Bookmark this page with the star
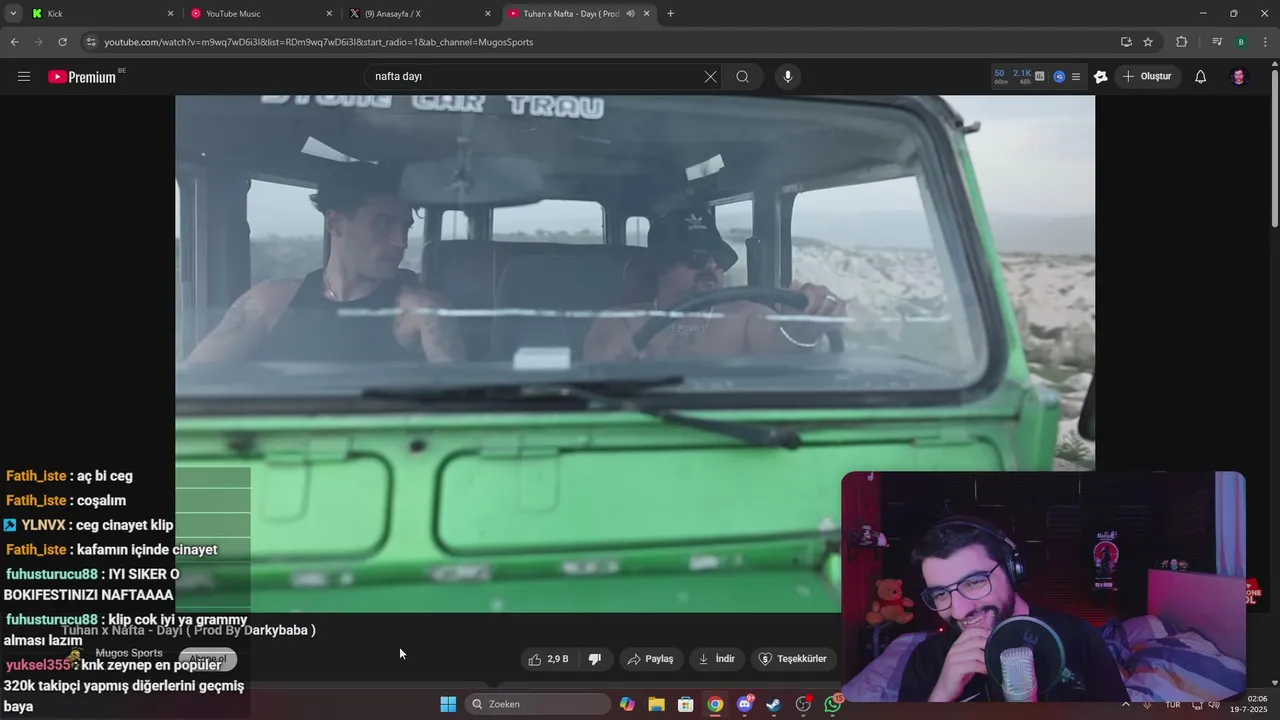The height and width of the screenshot is (720, 1280). click(x=1148, y=42)
